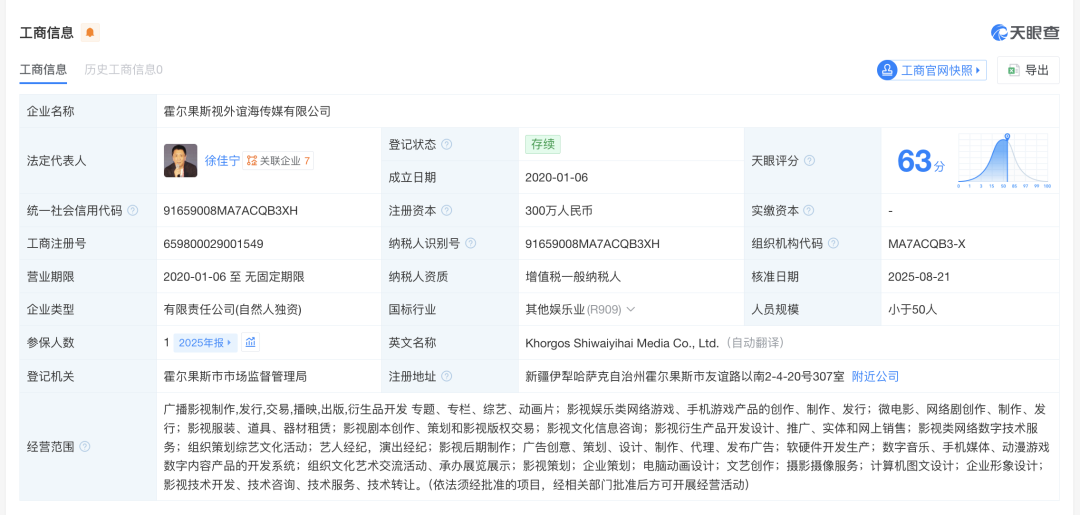Click the 经营范围 business scope paragraph
Viewport: 1080px width, 515px height.
[x=605, y=447]
